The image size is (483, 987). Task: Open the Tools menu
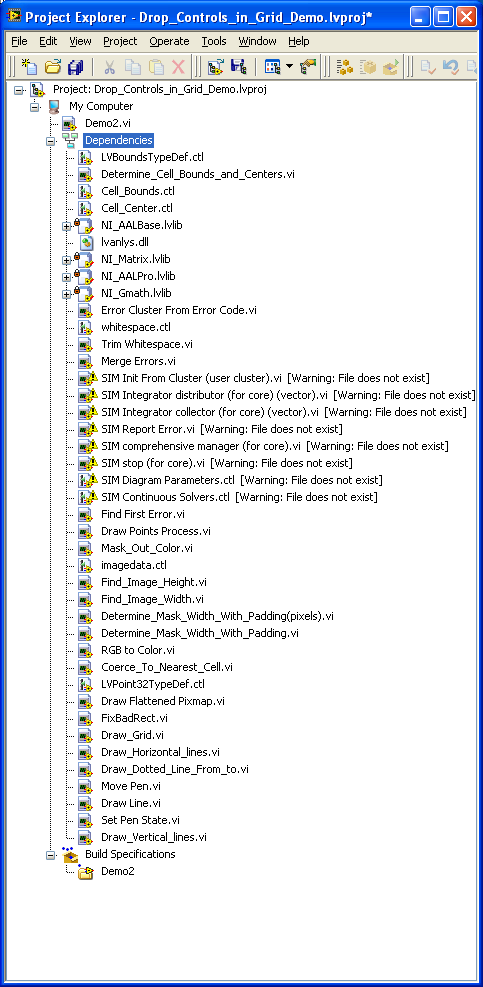click(x=214, y=42)
